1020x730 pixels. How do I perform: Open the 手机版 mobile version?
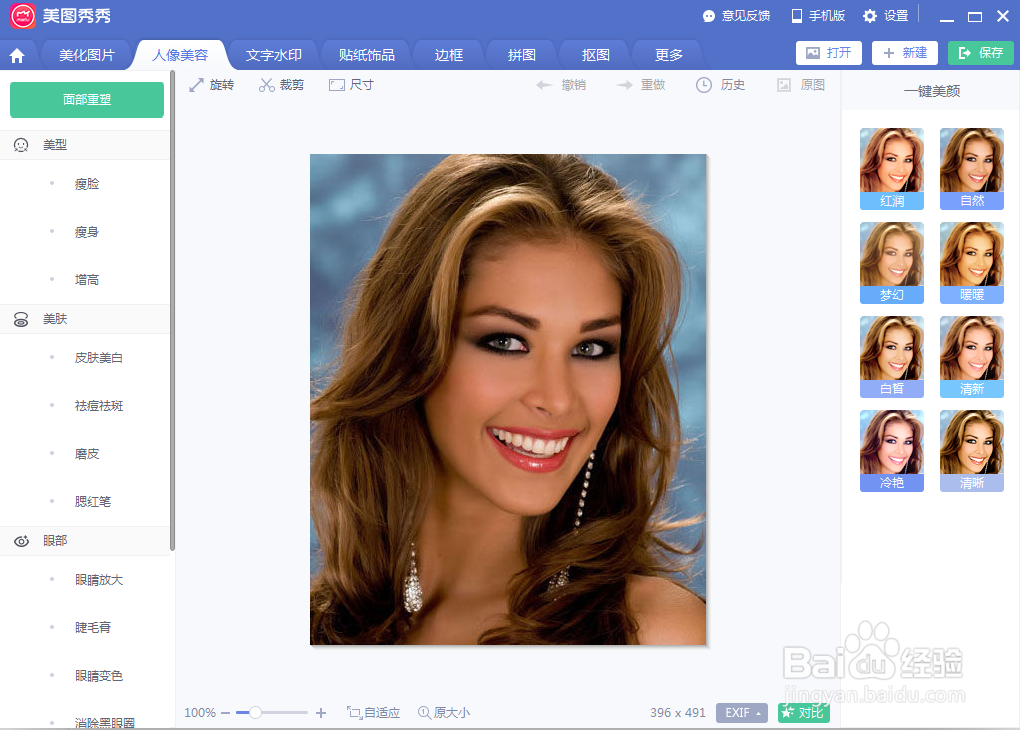click(818, 16)
